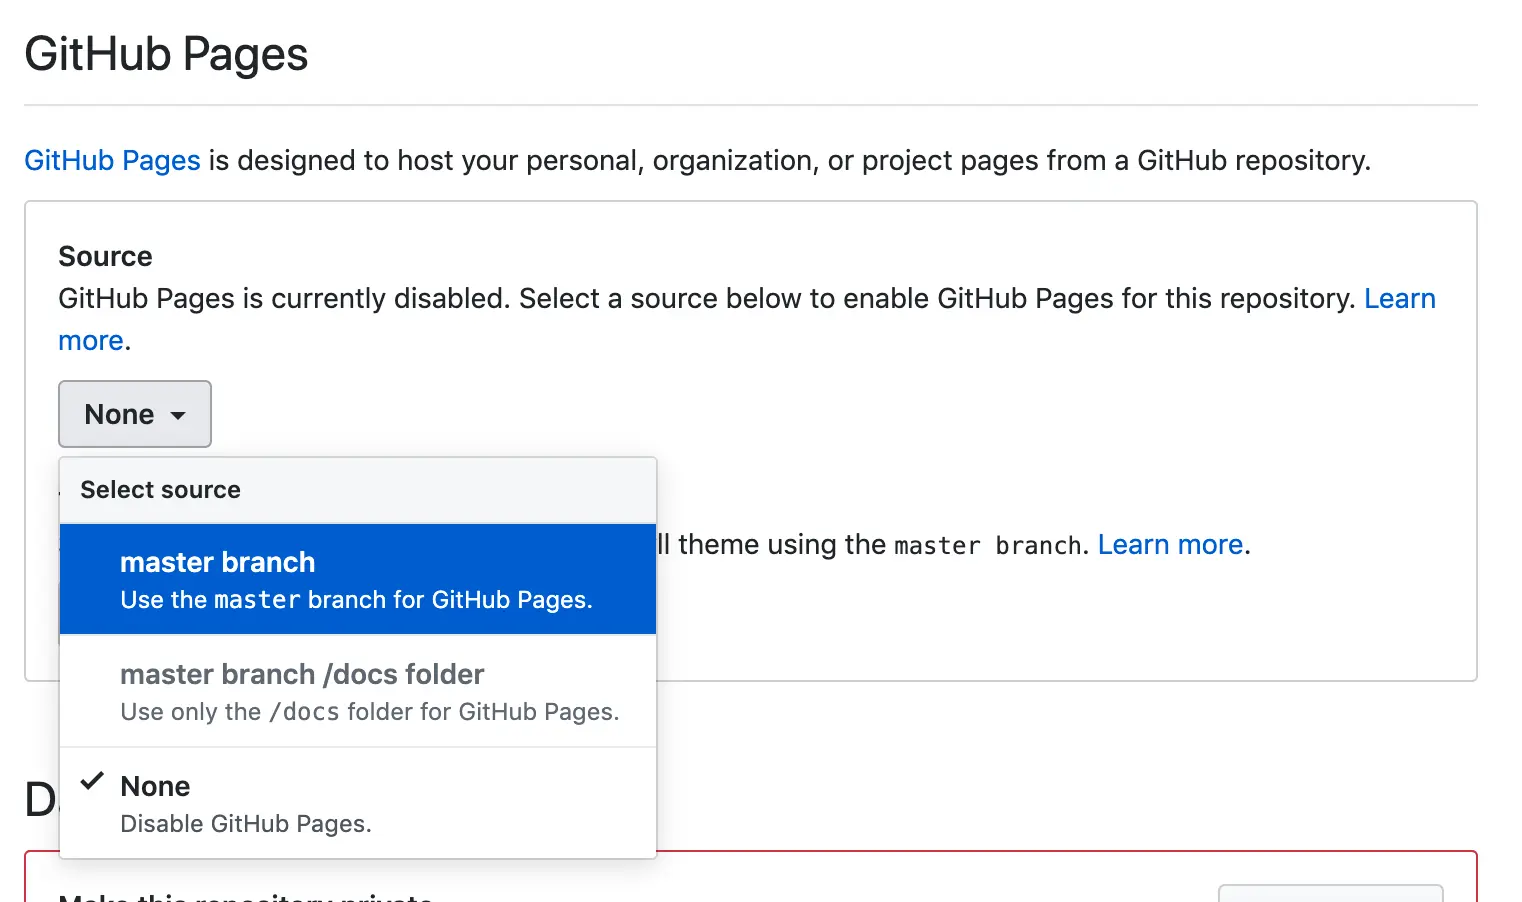Open the blue GitHub Pages link
This screenshot has height=902, width=1522.
tap(112, 160)
